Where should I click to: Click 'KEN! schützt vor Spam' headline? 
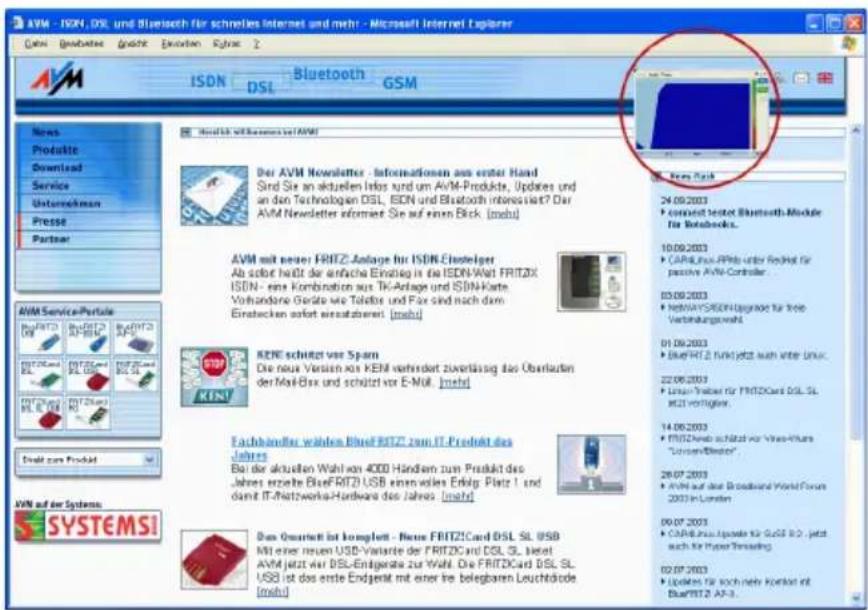point(318,355)
